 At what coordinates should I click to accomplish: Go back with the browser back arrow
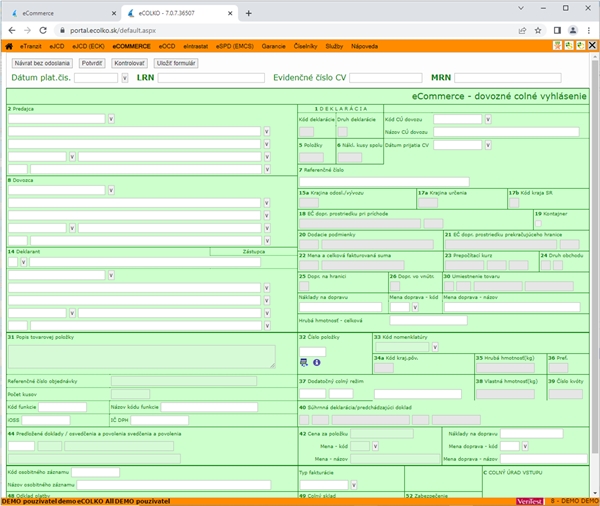12,30
